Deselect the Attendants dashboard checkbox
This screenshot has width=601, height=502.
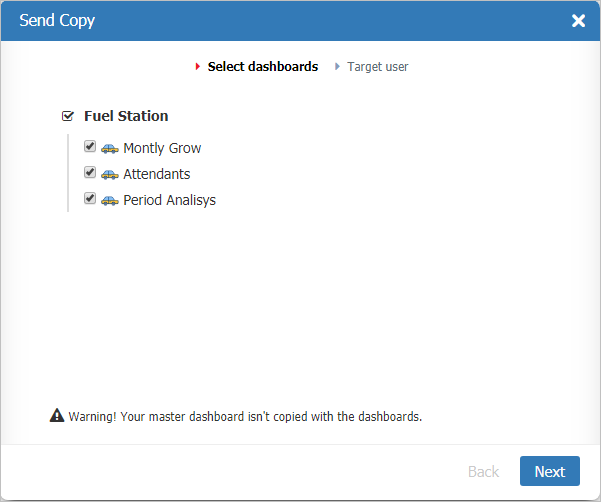tap(90, 173)
